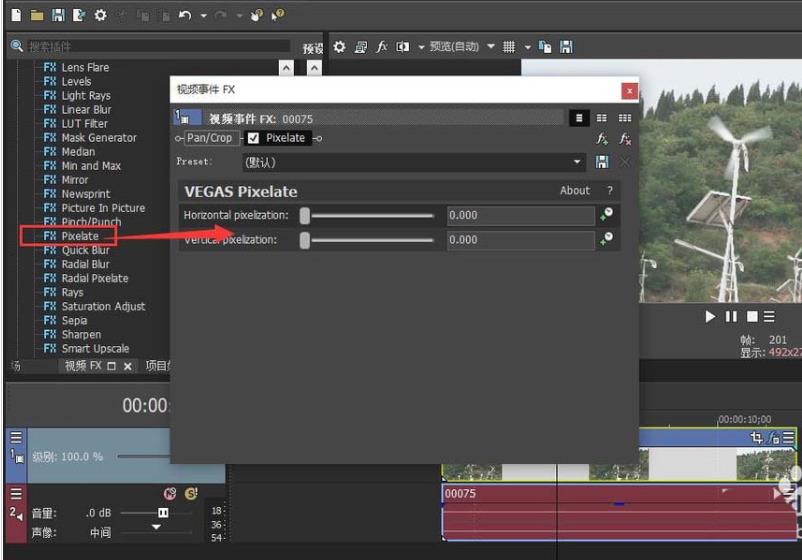Remove selected plug-in with fx X icon
802x560 pixels.
(x=625, y=139)
